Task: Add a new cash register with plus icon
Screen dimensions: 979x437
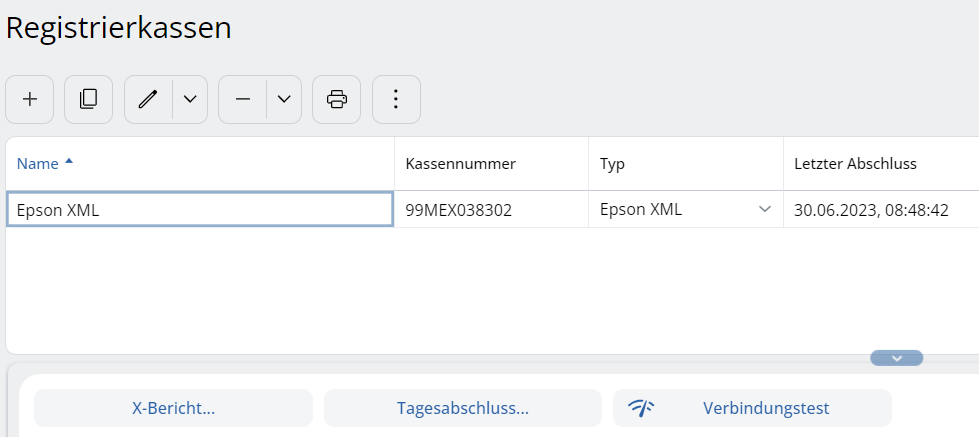Action: (30, 99)
